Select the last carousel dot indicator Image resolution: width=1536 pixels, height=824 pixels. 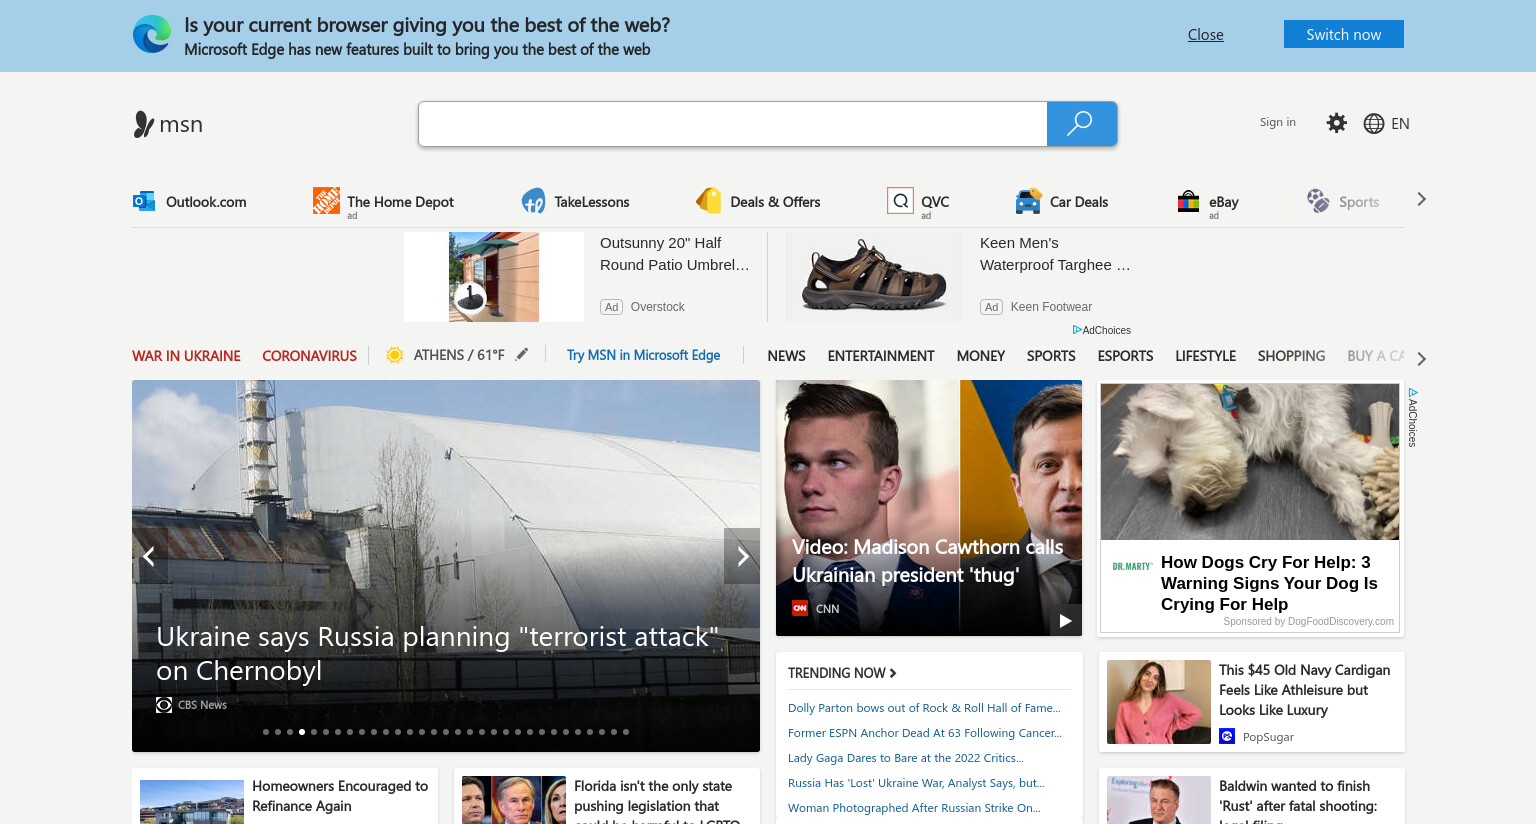tap(626, 732)
